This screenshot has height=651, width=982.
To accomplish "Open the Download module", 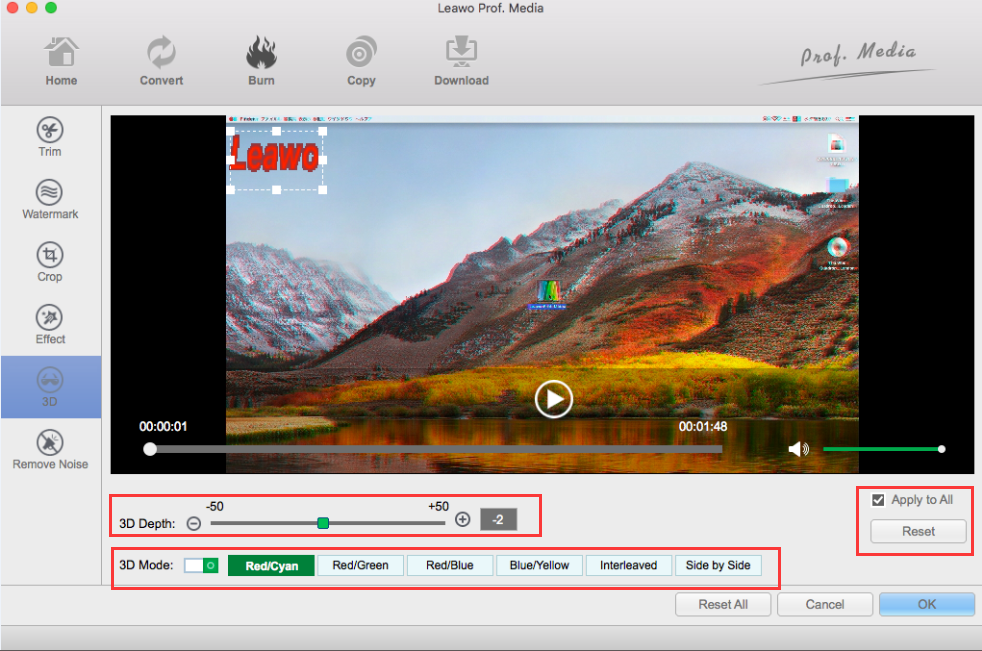I will click(461, 61).
